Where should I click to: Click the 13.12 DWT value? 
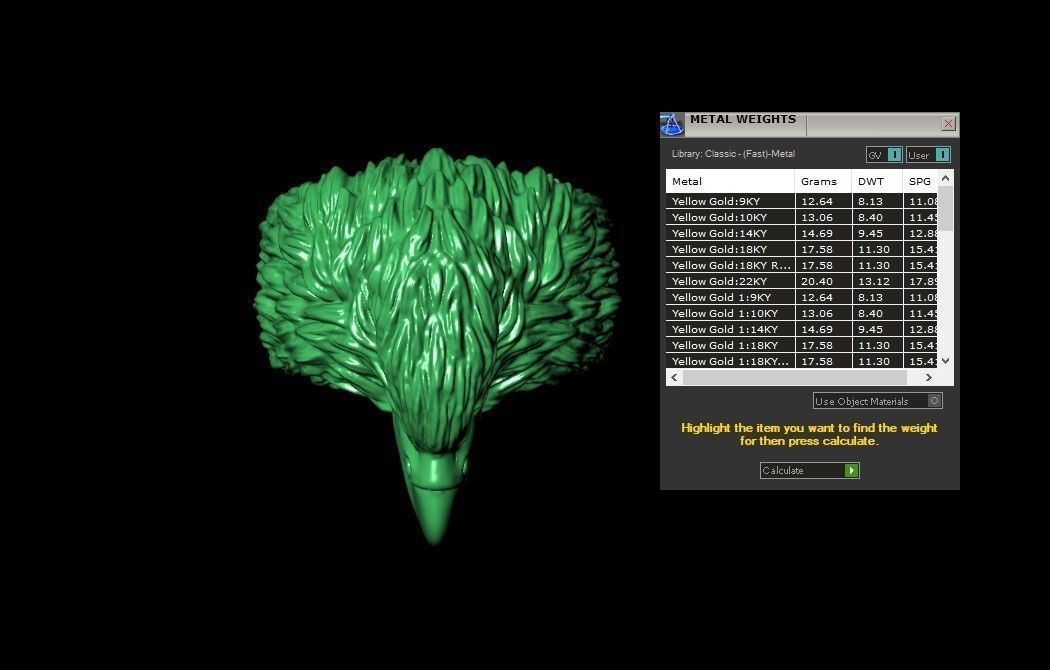pos(874,281)
